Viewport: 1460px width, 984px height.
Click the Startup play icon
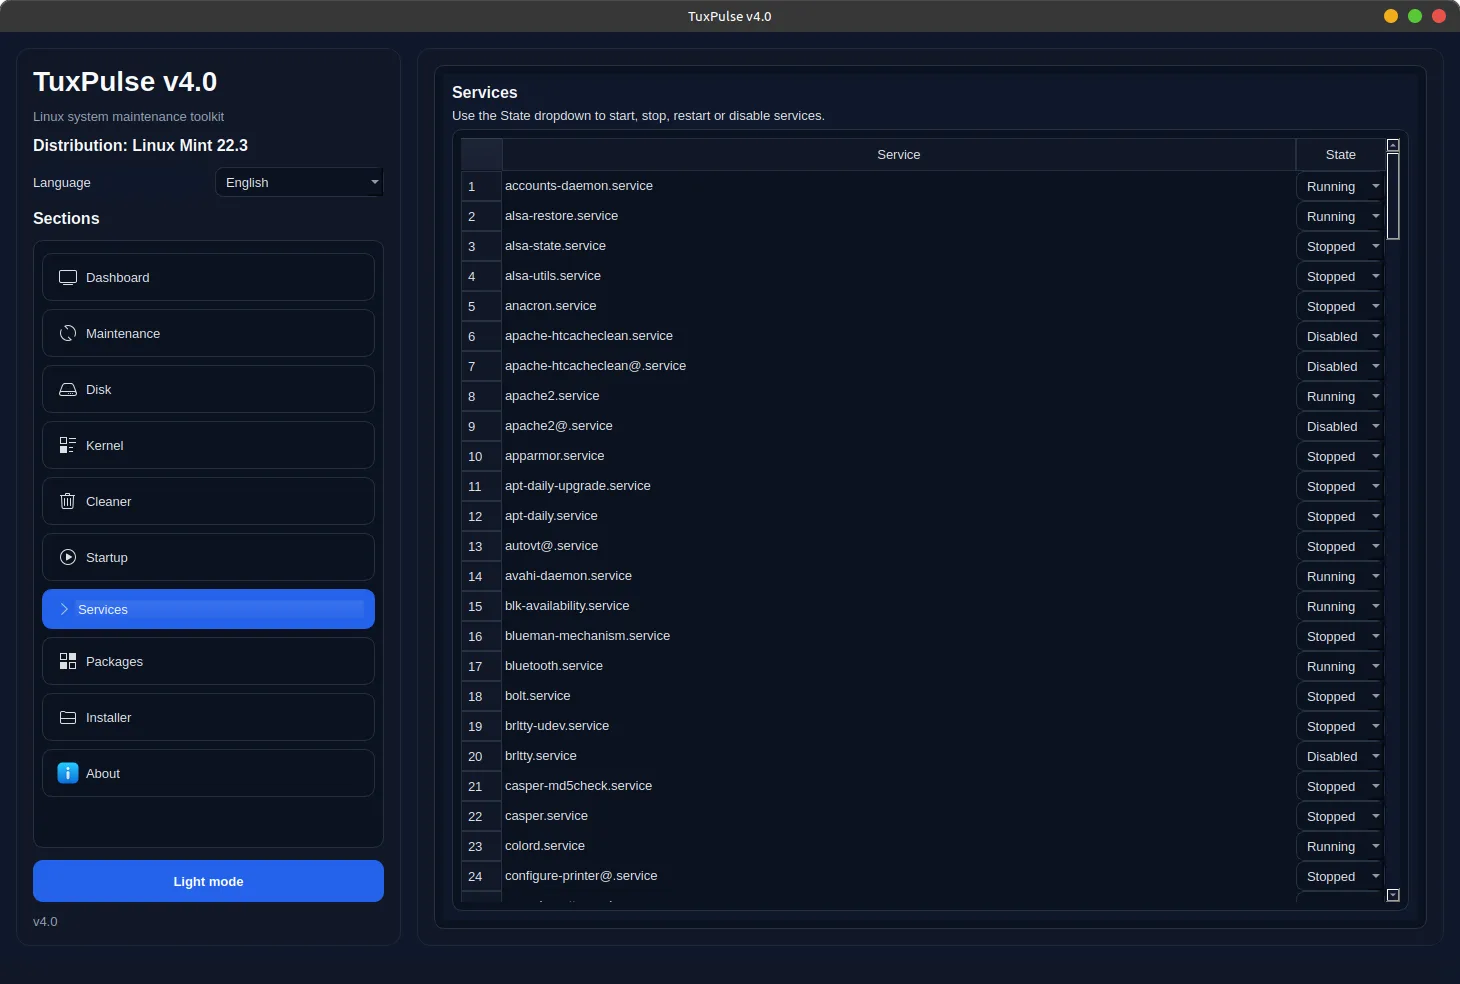point(68,557)
